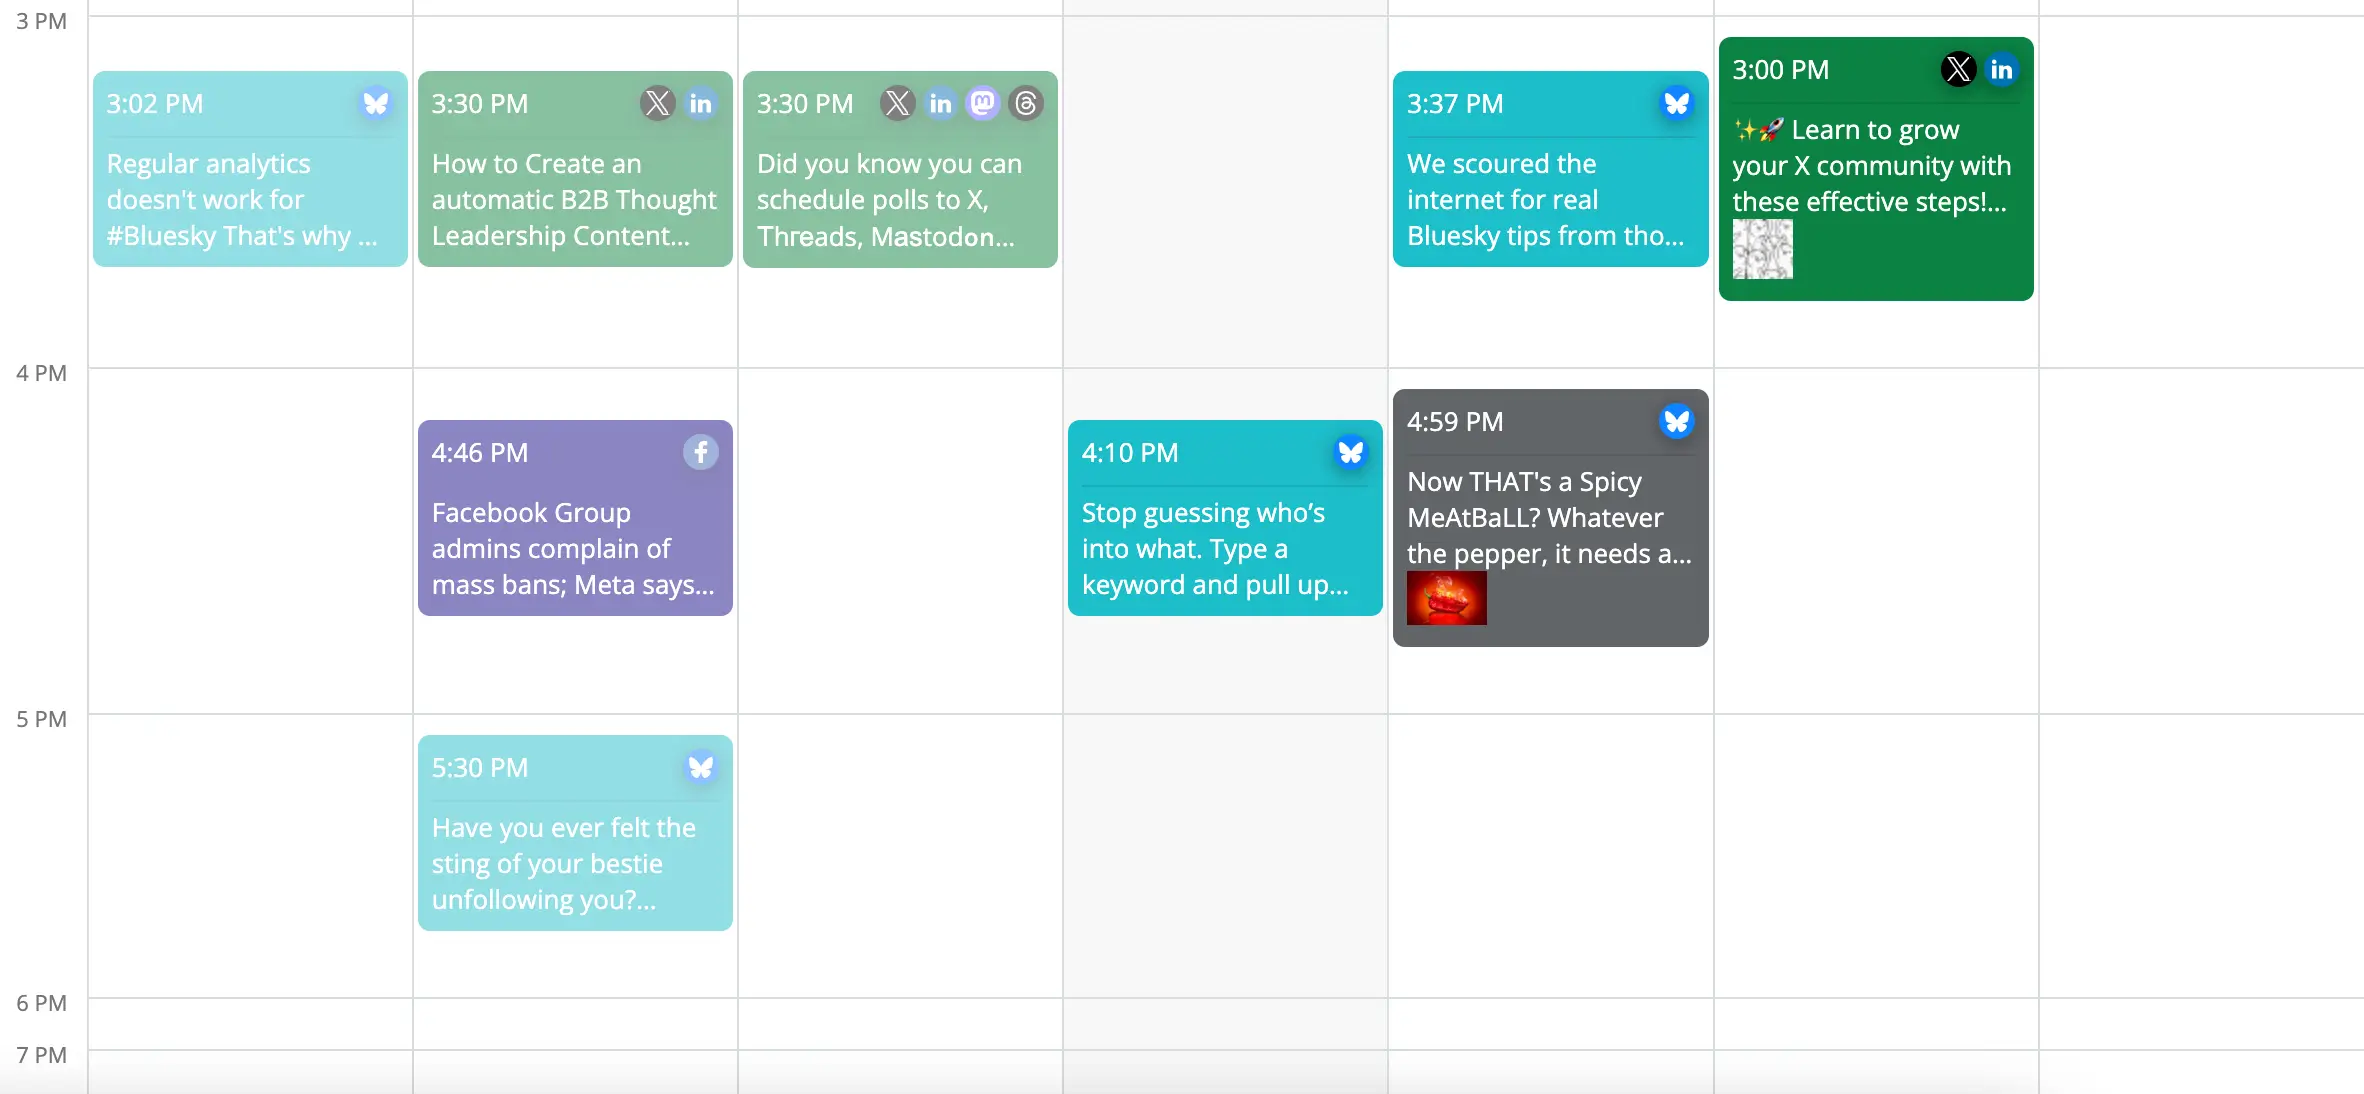Click LinkedIn icon on B2B Thought Leadership post

[x=700, y=103]
